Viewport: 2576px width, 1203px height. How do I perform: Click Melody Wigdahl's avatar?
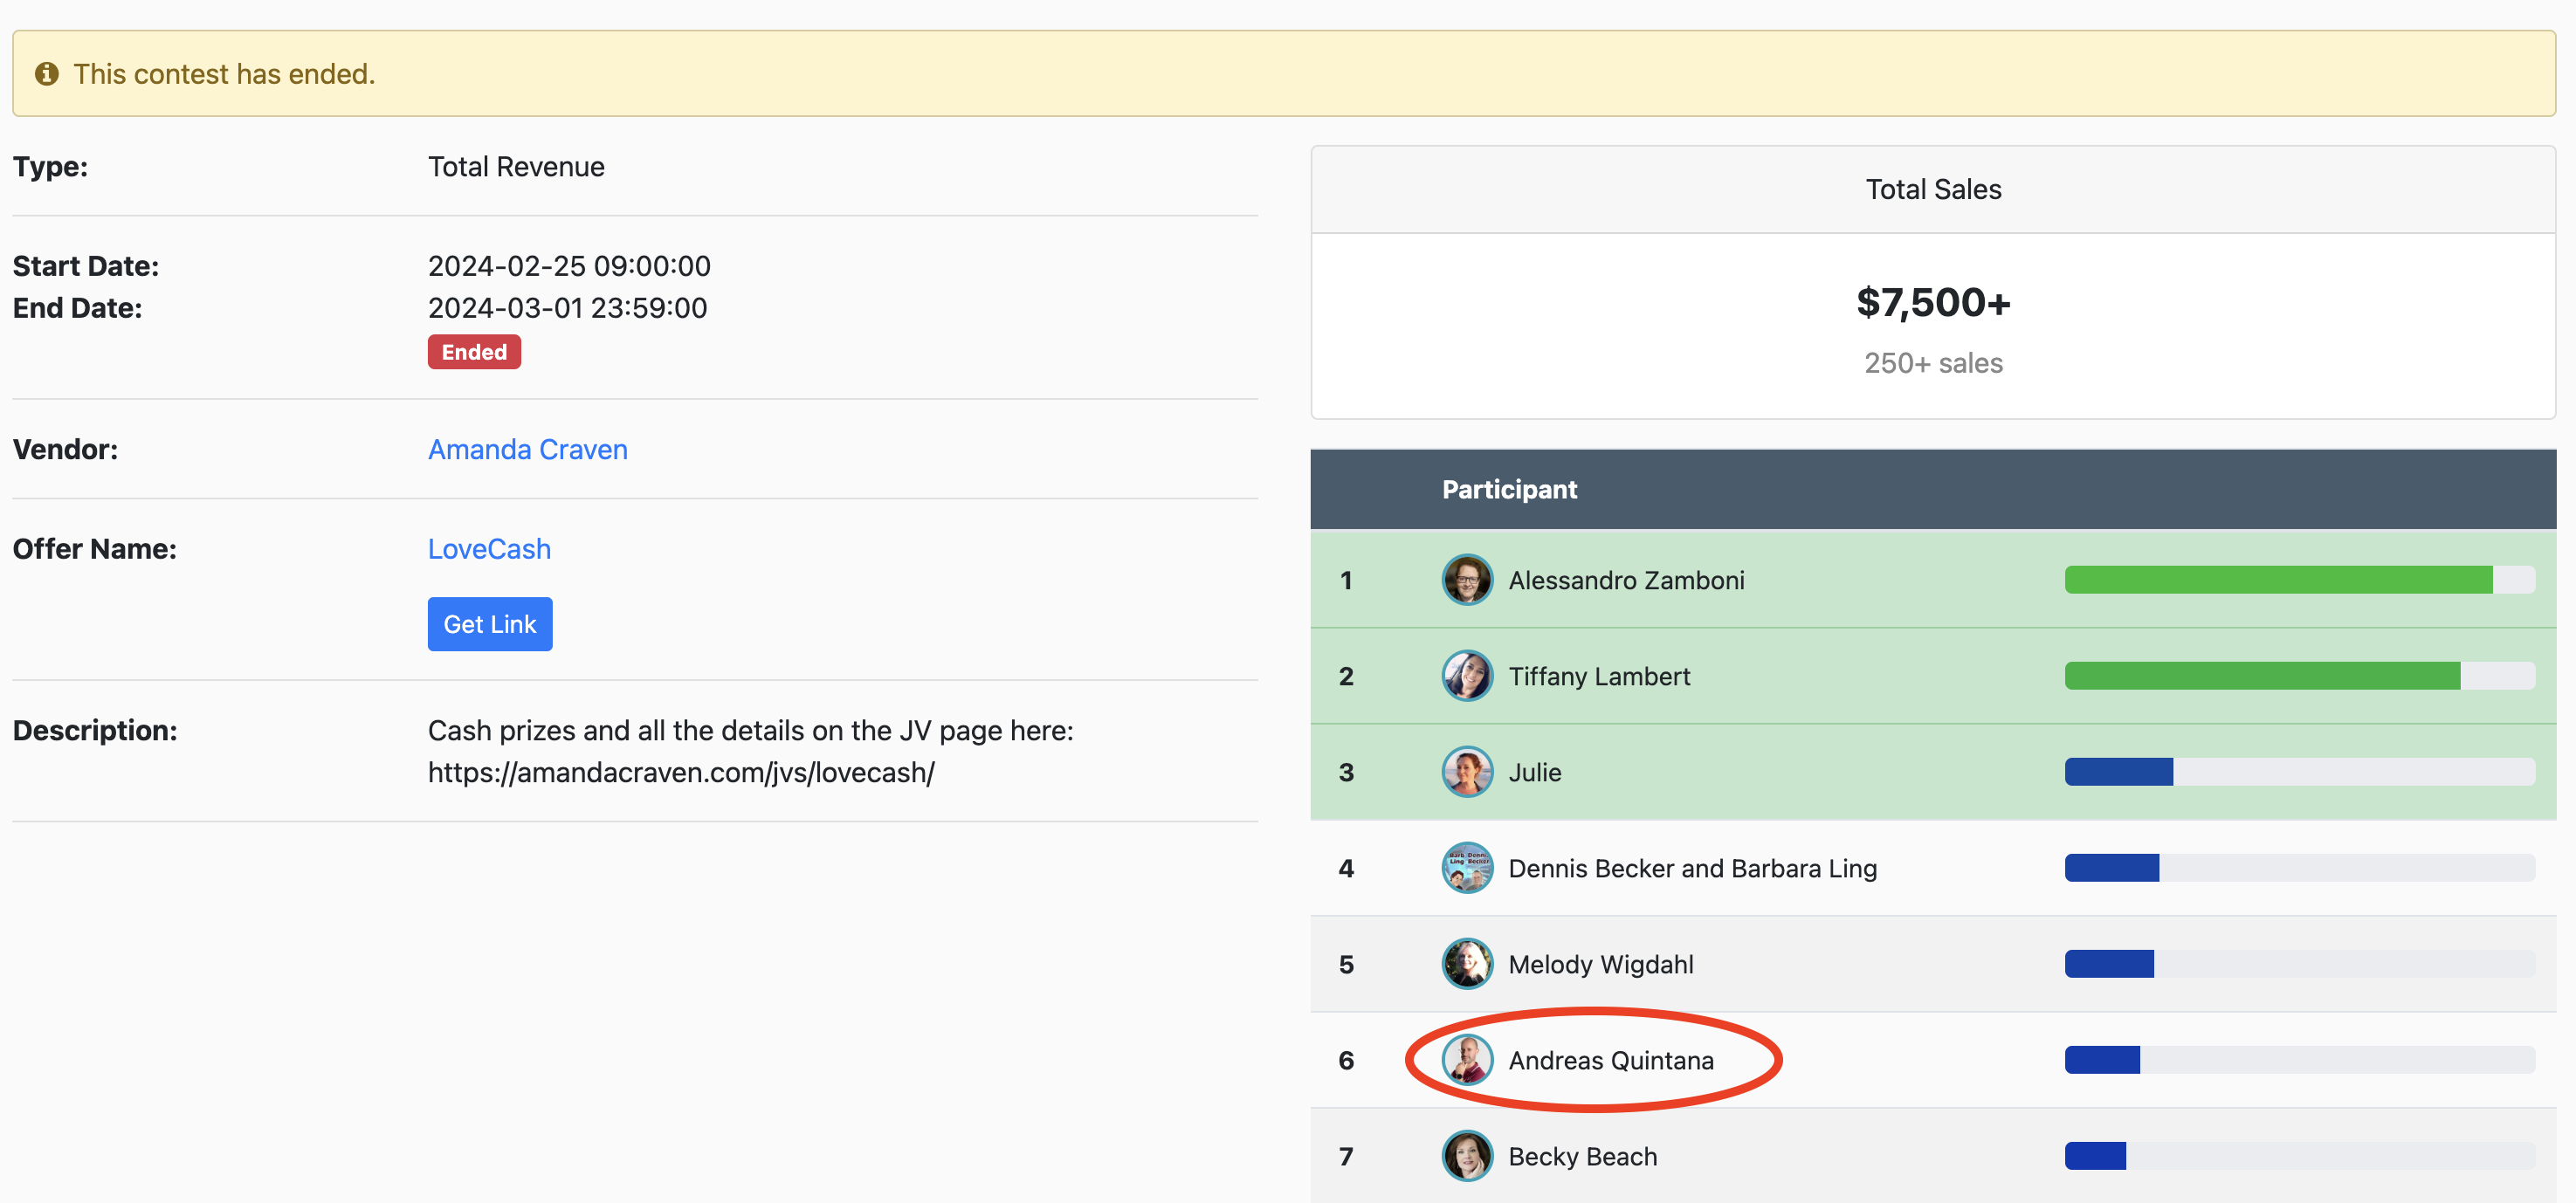click(x=1466, y=964)
